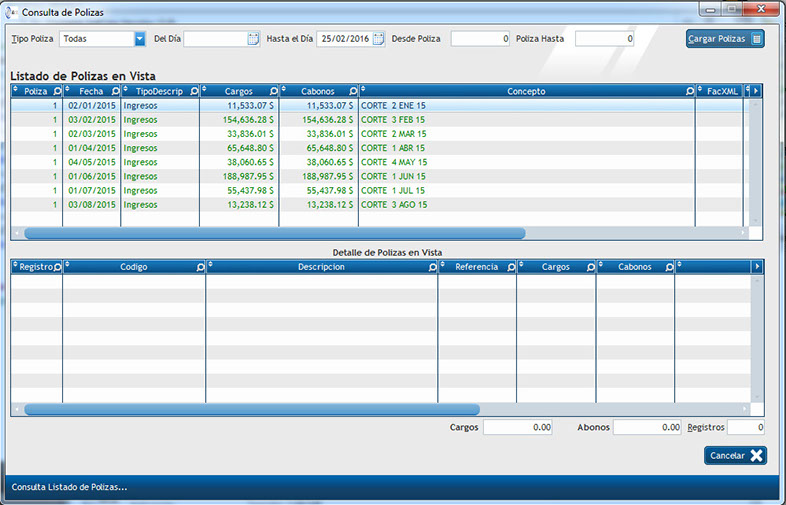This screenshot has height=505, width=786.
Task: Click search icon in Concepto column header
Action: click(x=689, y=91)
